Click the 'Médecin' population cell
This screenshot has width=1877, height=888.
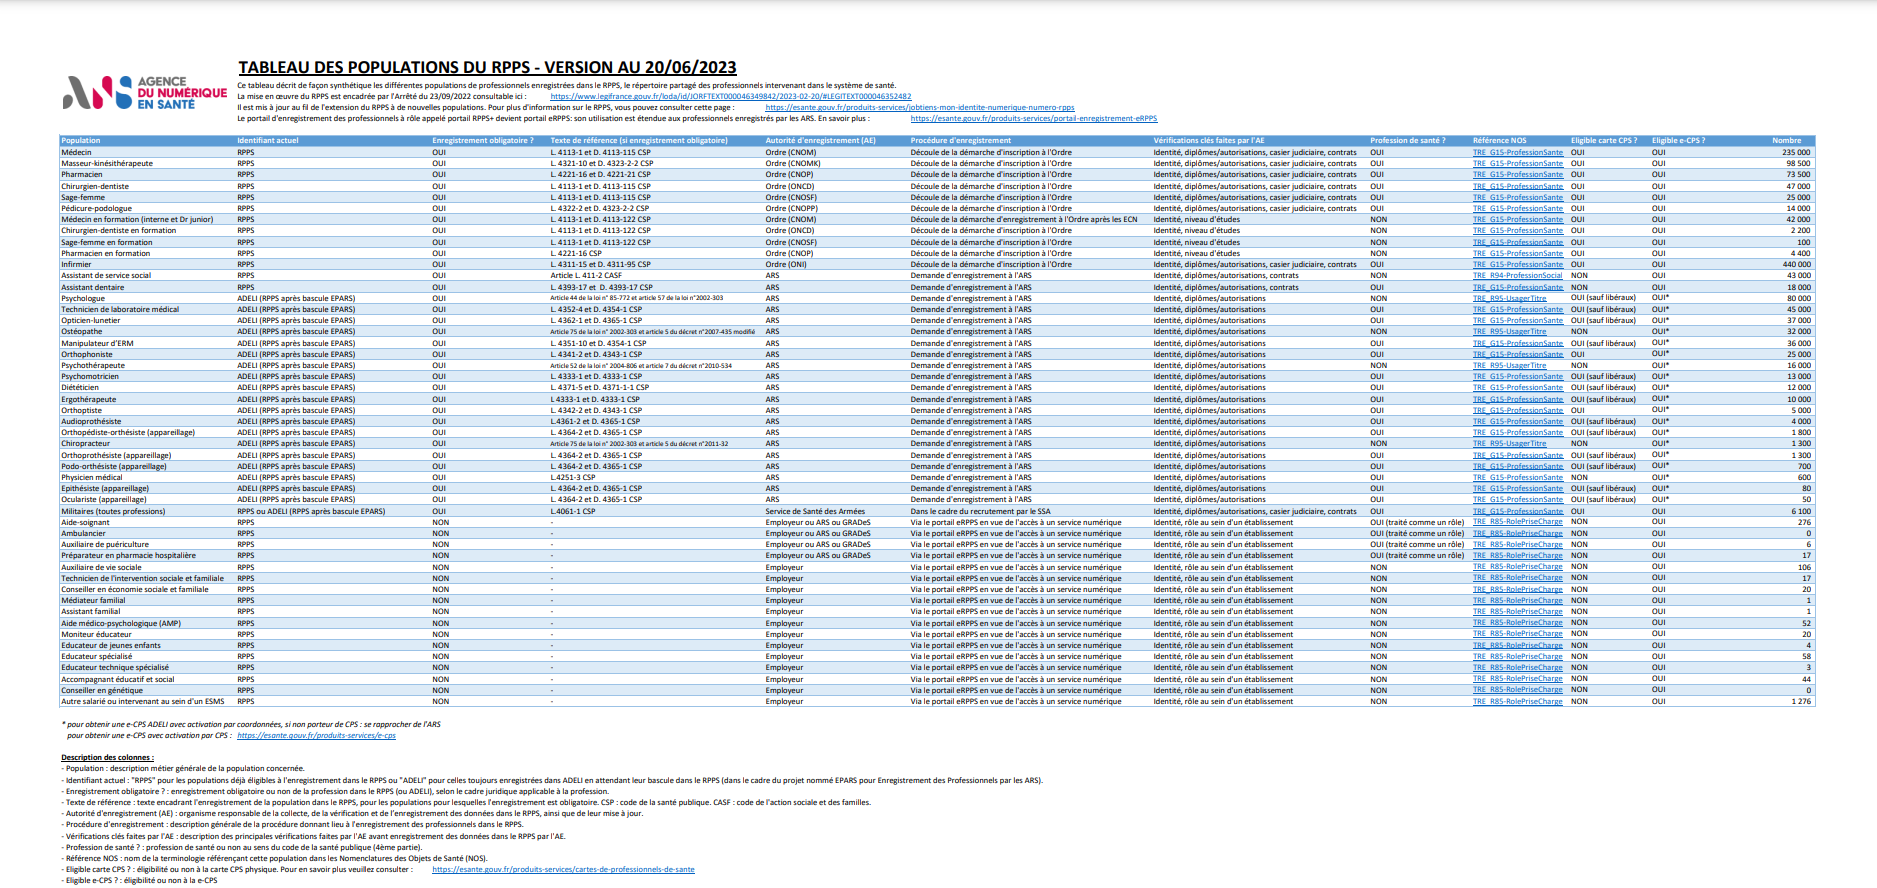[76, 153]
